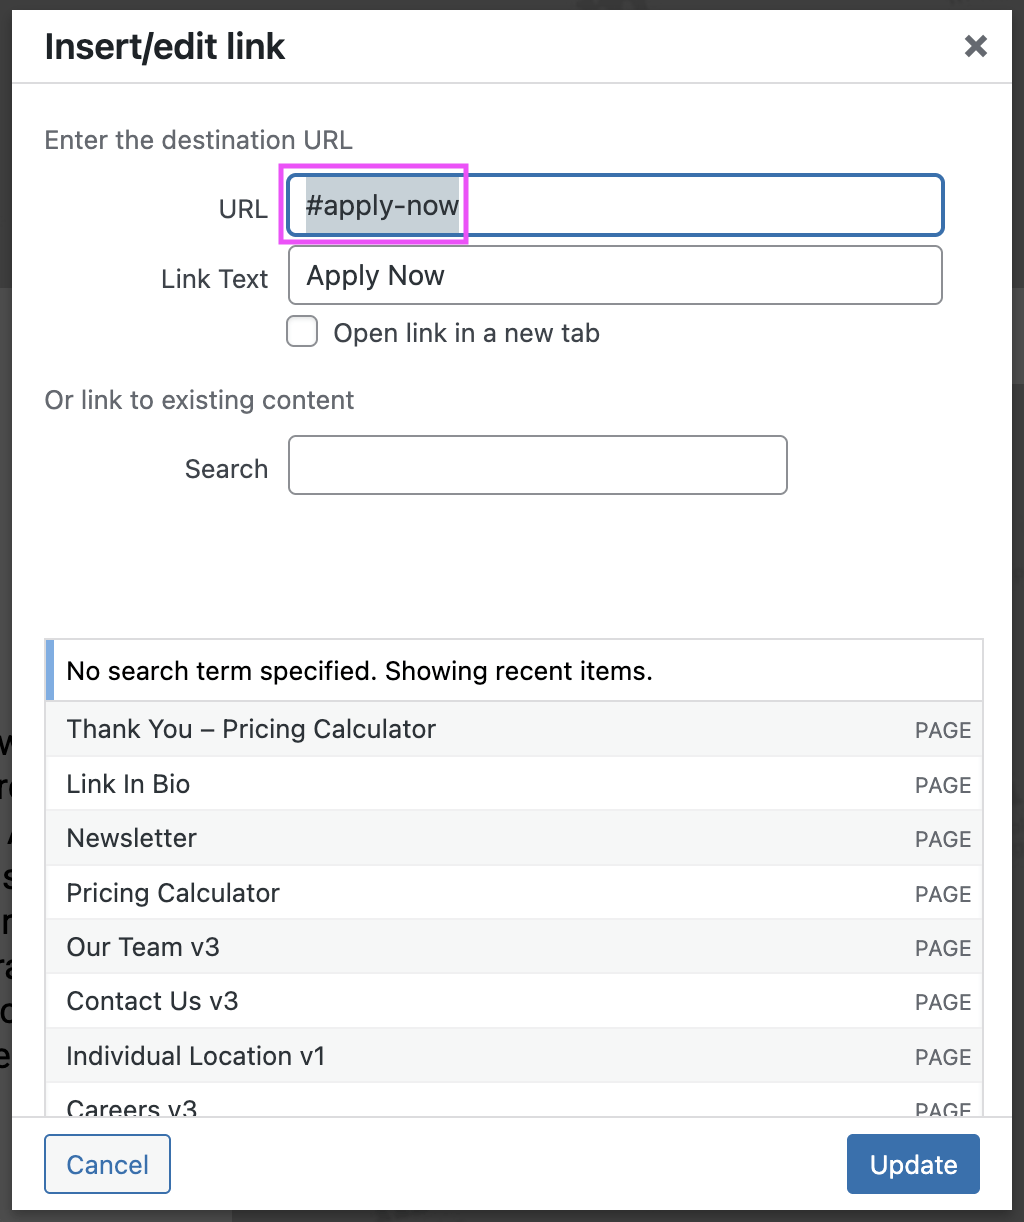Pick the Pricing Calculator page
Viewport: 1024px width, 1222px height.
(173, 893)
